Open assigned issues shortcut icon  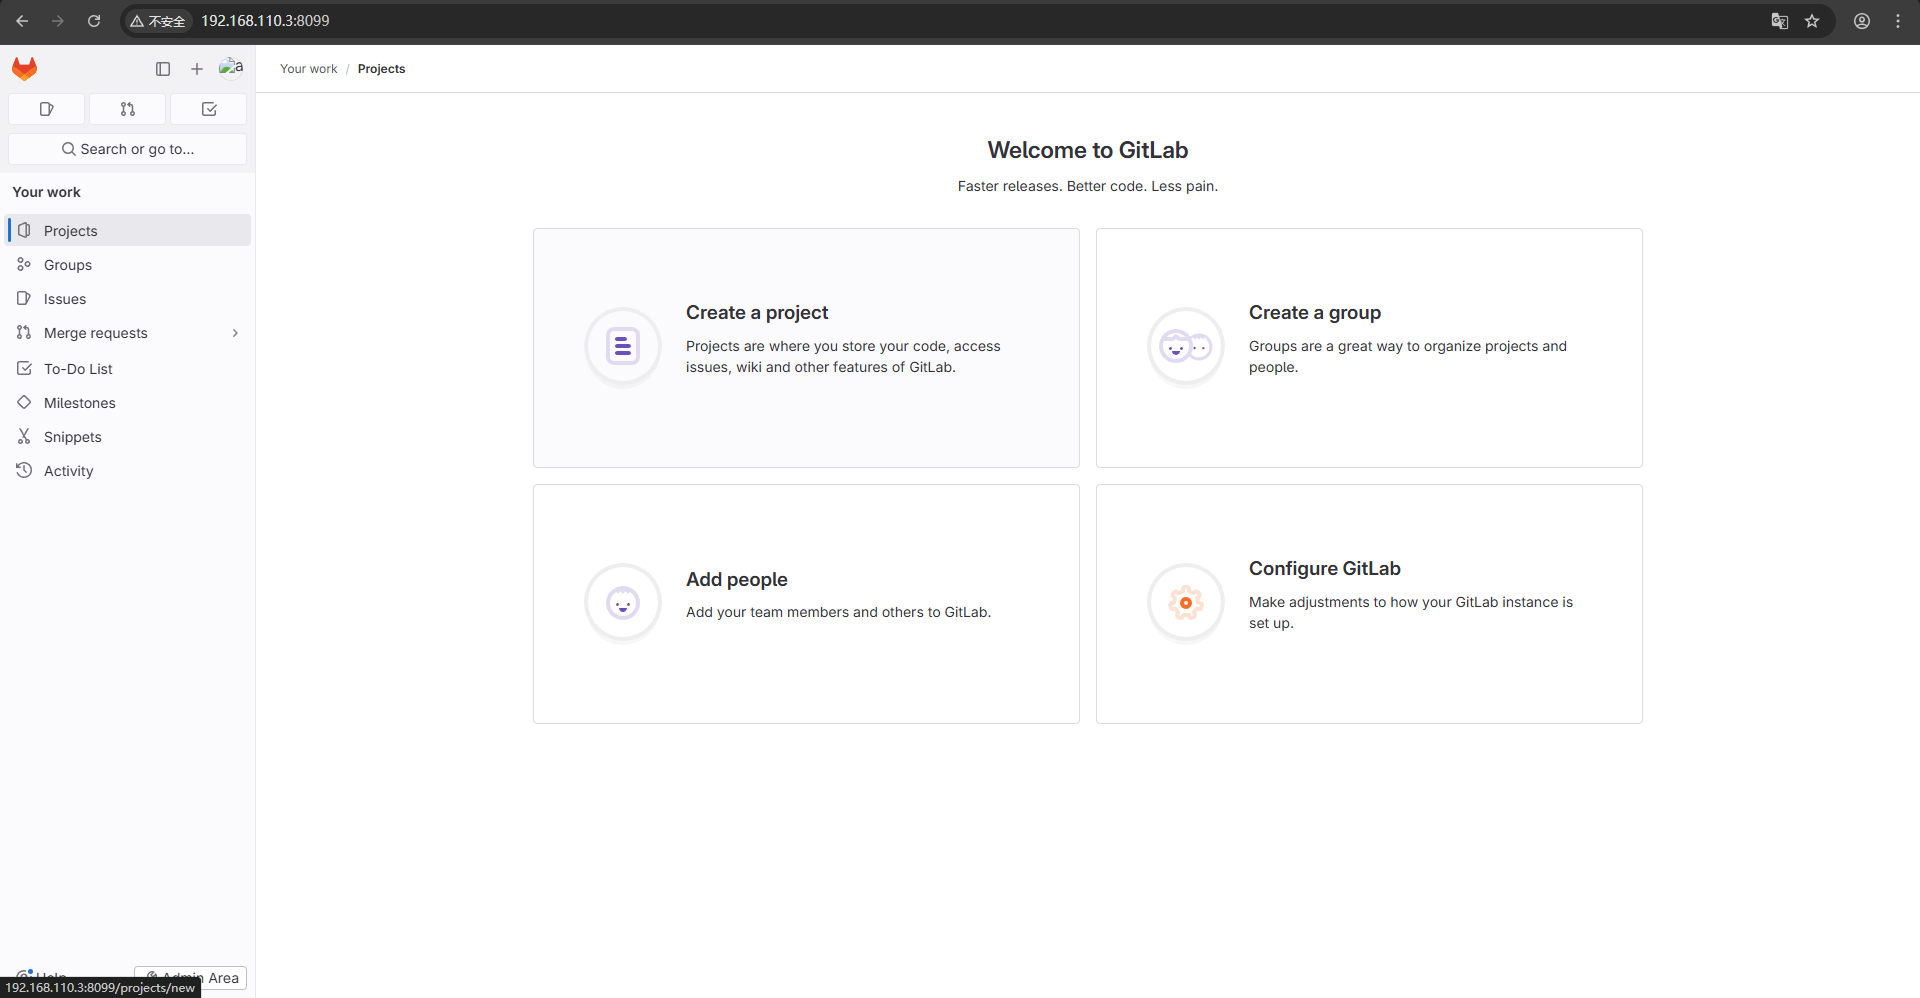click(46, 109)
